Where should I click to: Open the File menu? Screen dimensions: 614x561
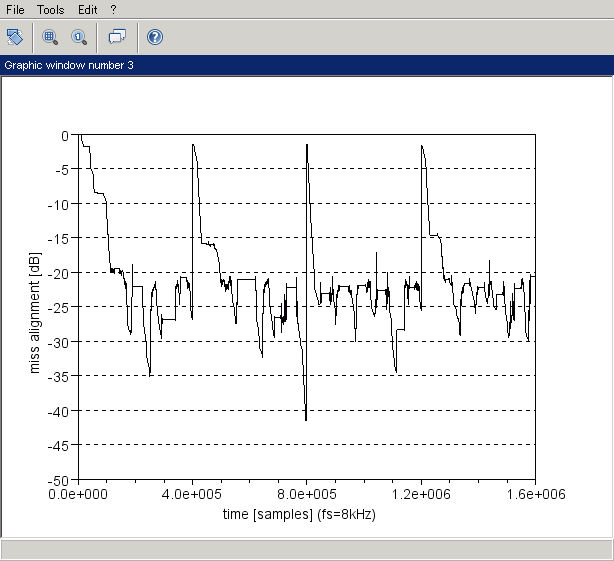click(15, 8)
